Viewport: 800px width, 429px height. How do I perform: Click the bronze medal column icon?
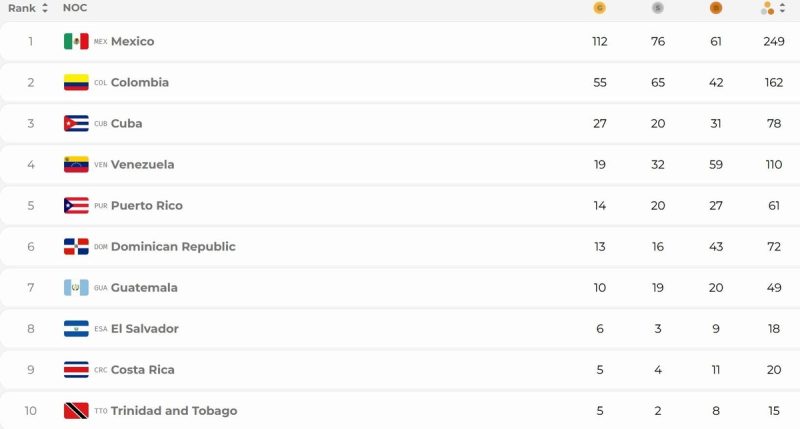716,8
